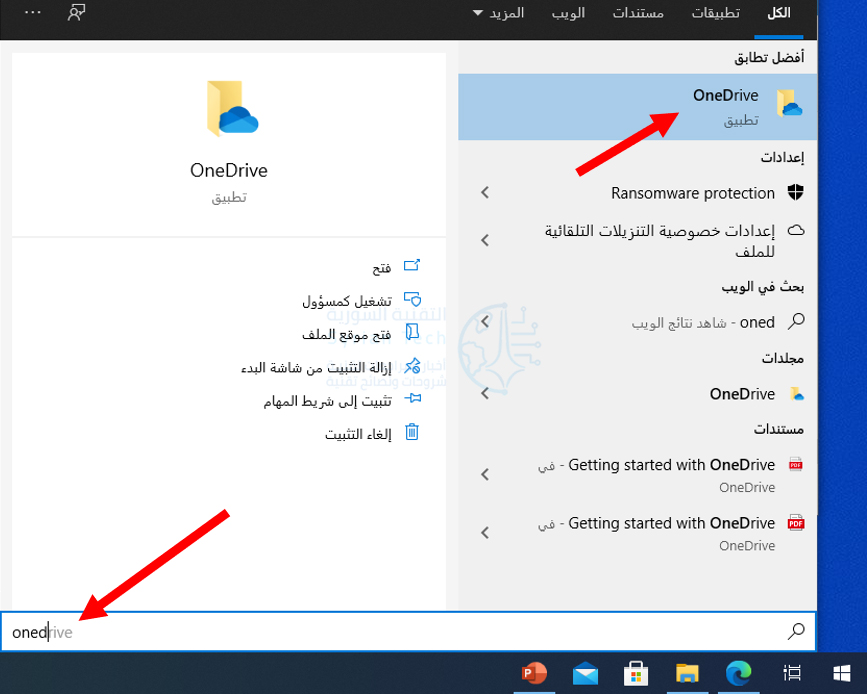The width and height of the screenshot is (867, 694).
Task: Choose إزالة التثبيت من شاشة البدء
Action: pos(316,368)
